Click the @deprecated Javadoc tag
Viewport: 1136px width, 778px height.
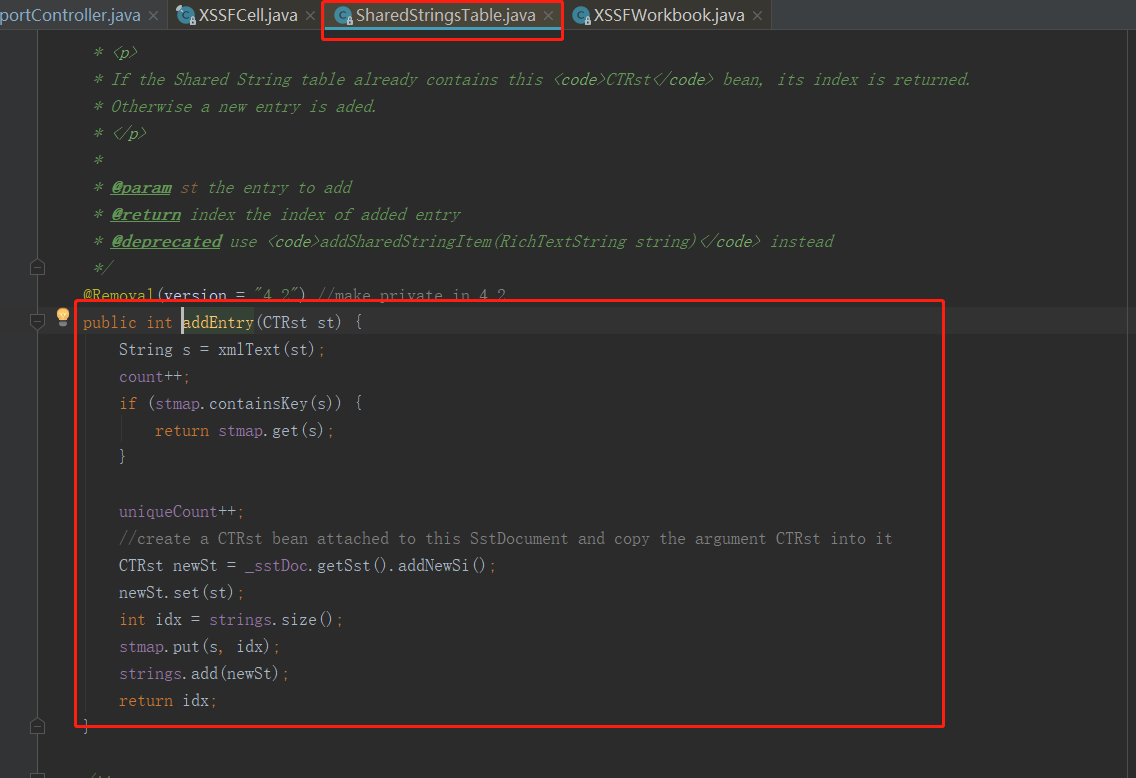point(166,241)
